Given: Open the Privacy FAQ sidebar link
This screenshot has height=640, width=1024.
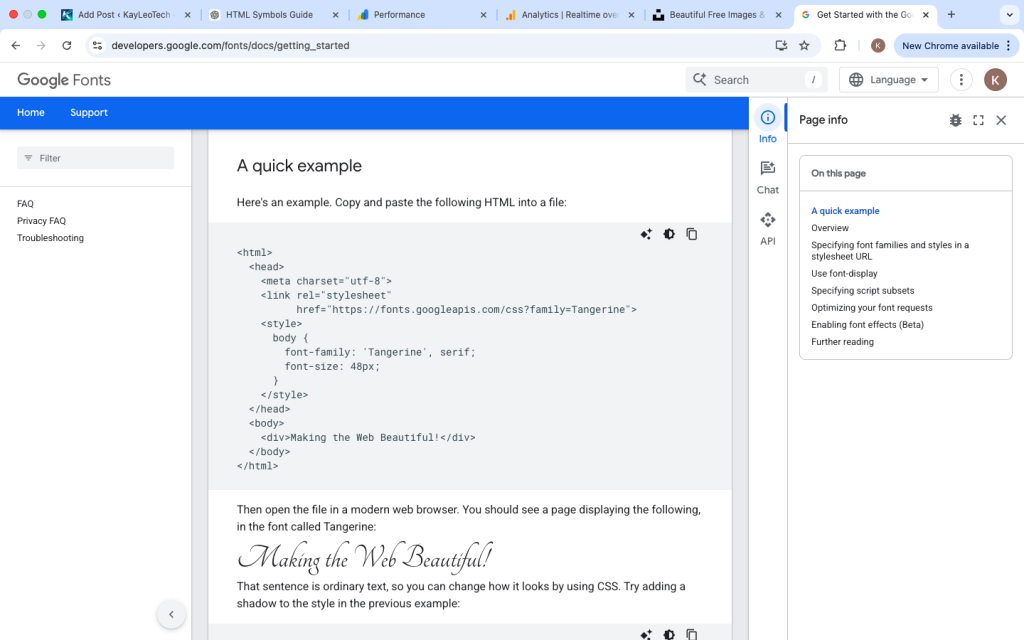Looking at the screenshot, I should tap(41, 221).
